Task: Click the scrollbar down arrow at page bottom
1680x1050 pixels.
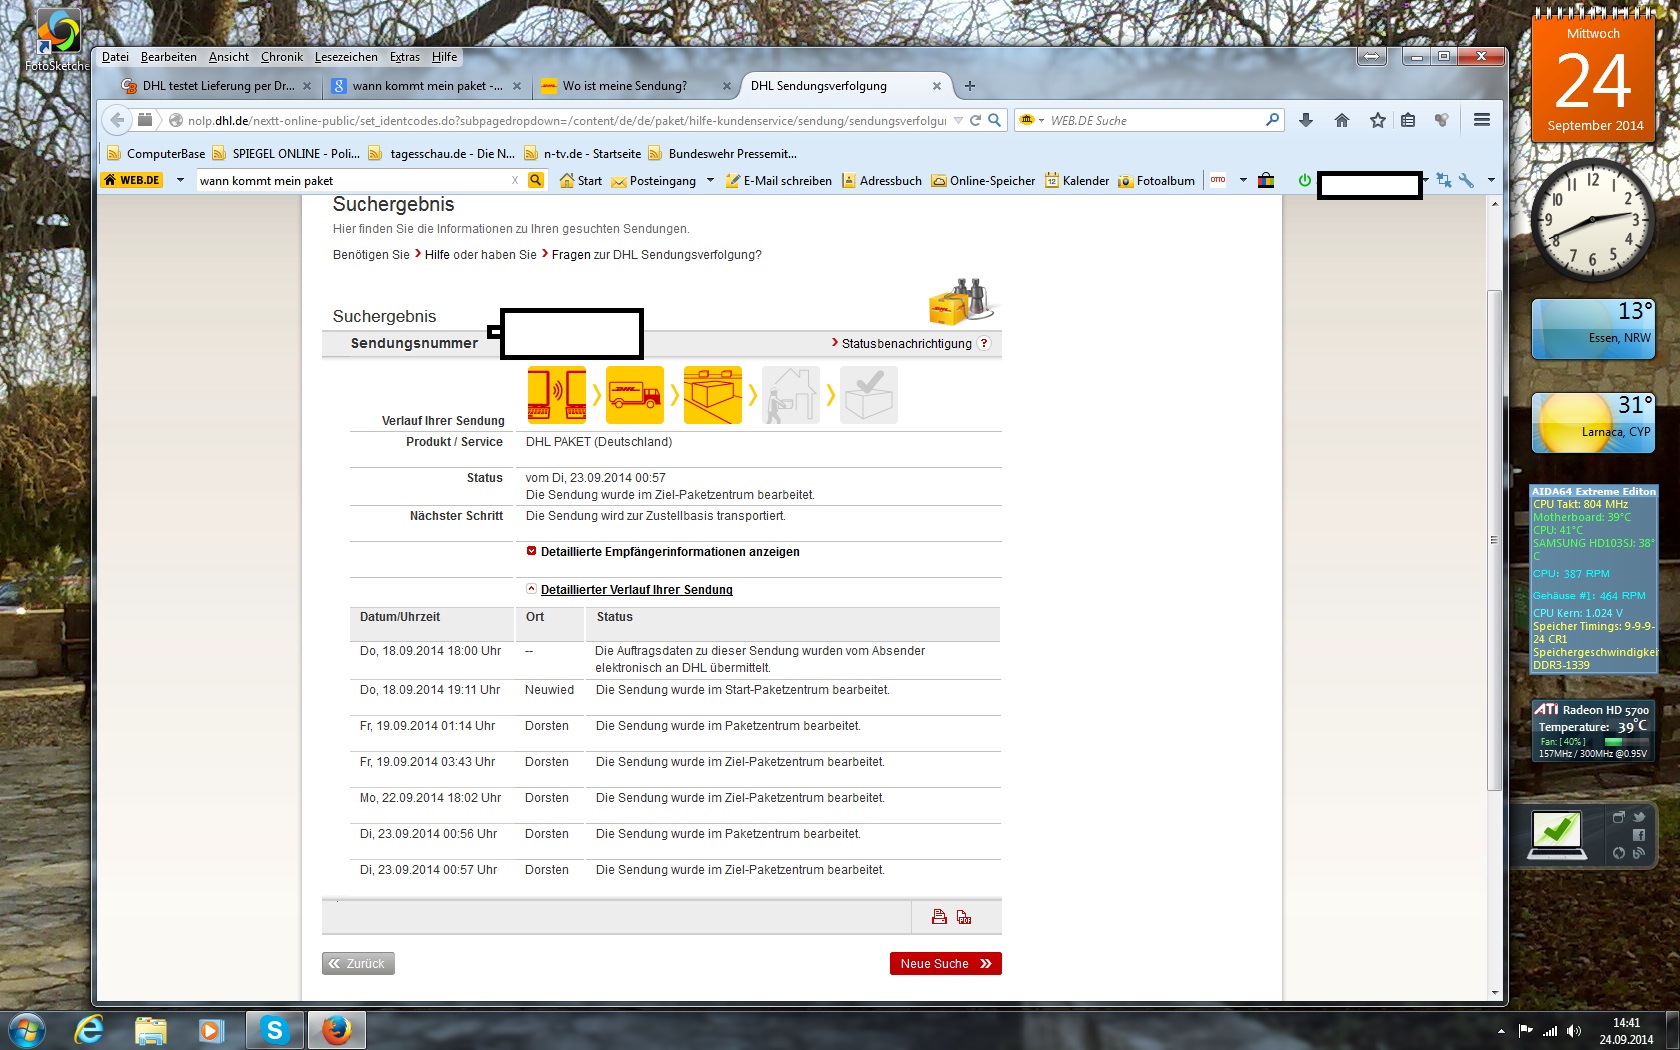Action: (x=1494, y=992)
